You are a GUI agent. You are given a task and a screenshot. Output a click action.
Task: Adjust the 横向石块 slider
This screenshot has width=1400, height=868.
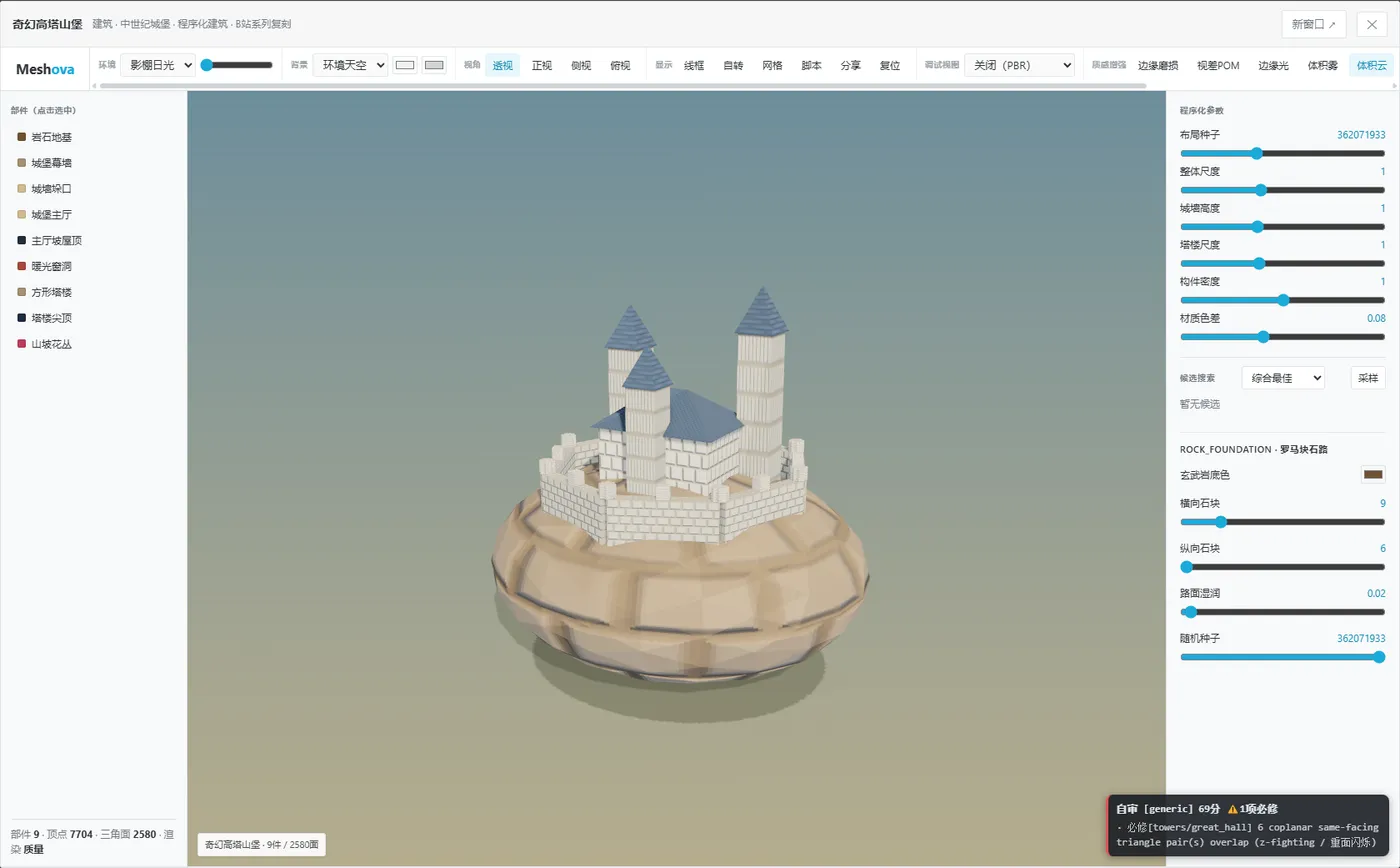pos(1283,522)
